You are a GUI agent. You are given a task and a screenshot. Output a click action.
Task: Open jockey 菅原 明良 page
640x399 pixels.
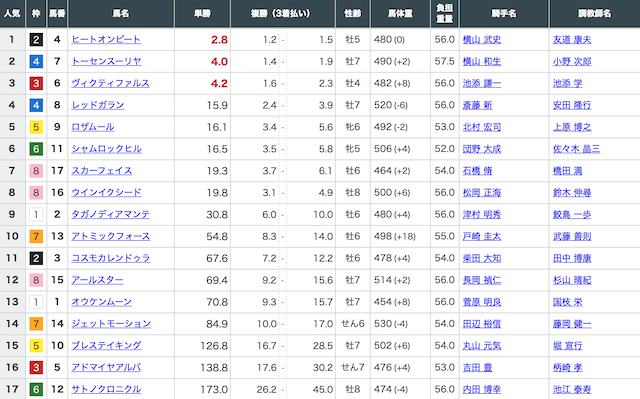[482, 302]
